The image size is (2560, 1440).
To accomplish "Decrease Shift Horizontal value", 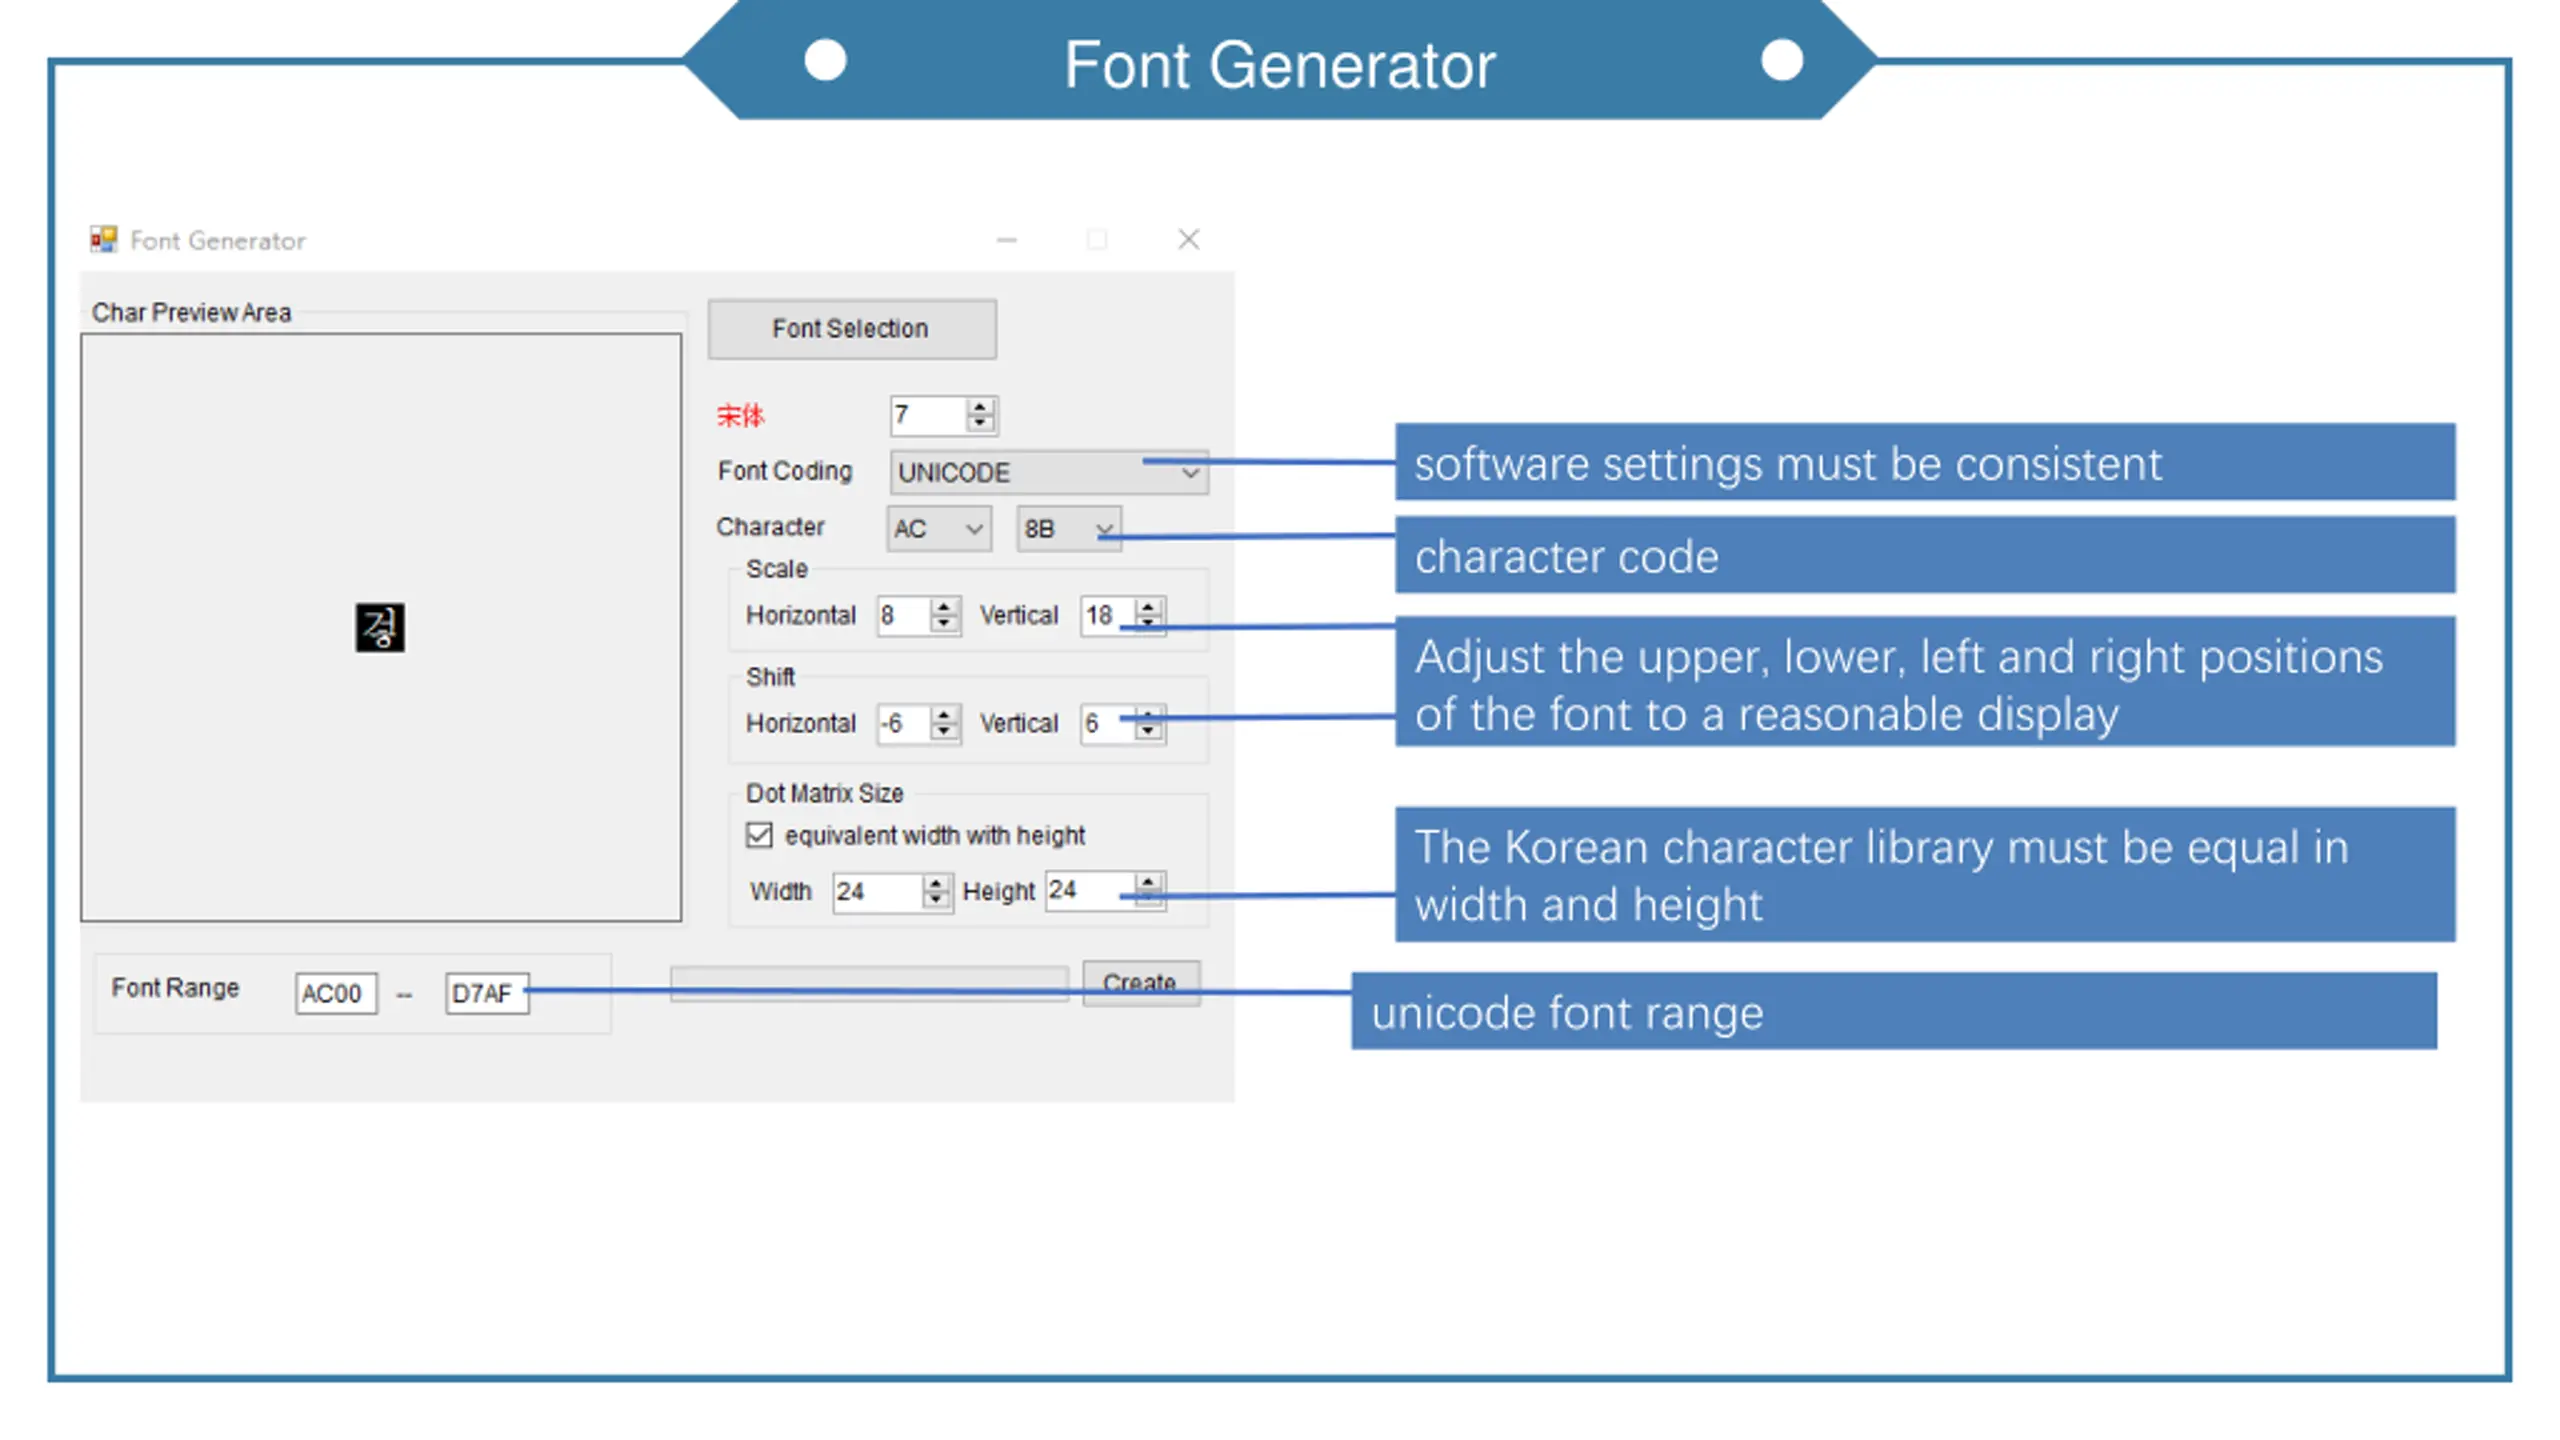I will tap(944, 731).
